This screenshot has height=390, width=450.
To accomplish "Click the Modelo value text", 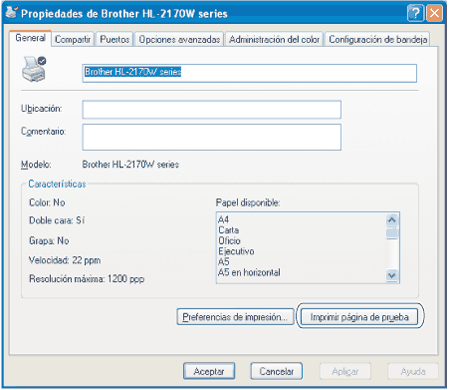I will point(130,164).
